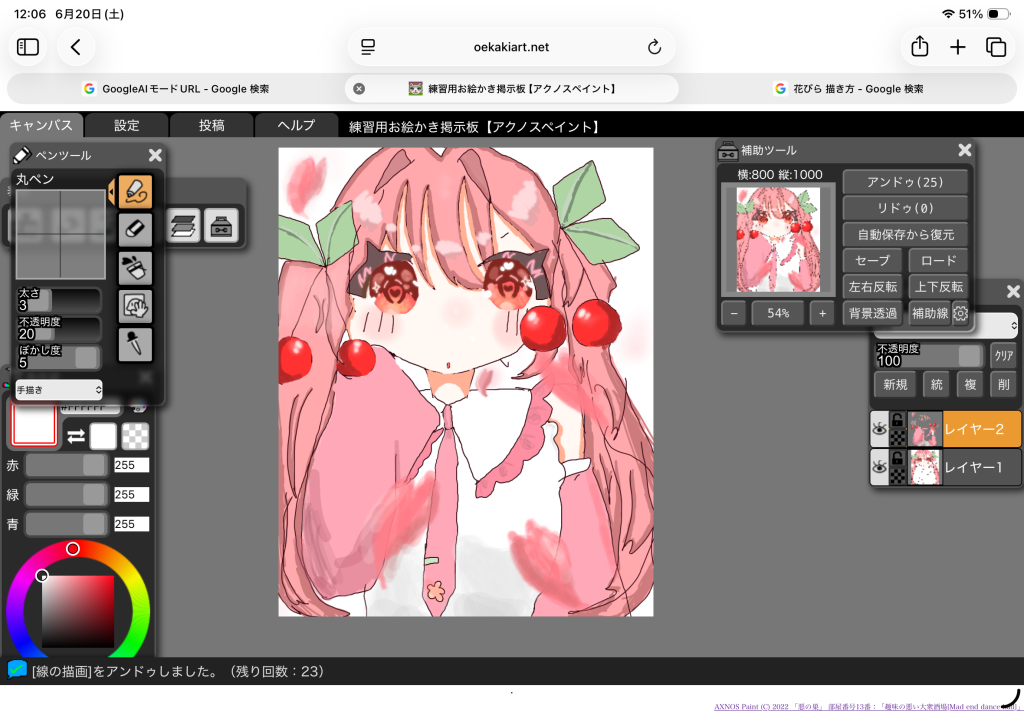Click the swap colors arrows icon
1024x712 pixels.
[x=76, y=436]
